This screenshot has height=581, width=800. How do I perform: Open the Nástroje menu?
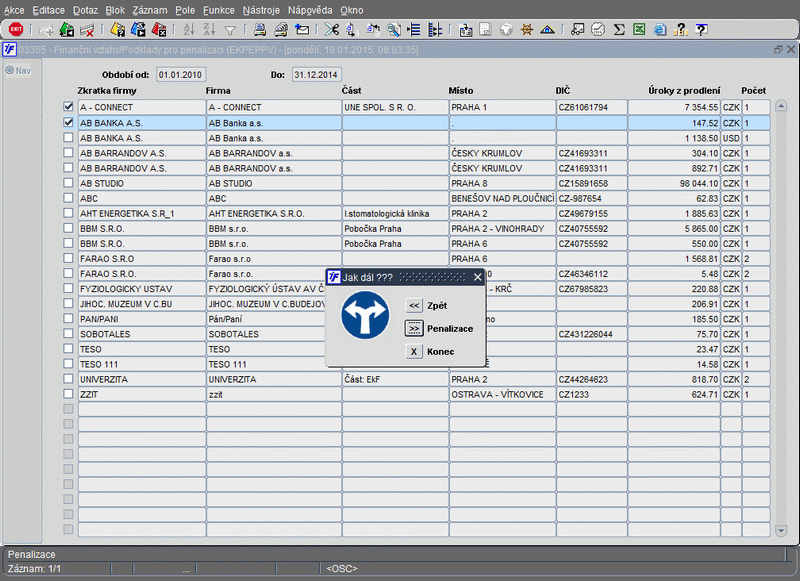pos(261,9)
